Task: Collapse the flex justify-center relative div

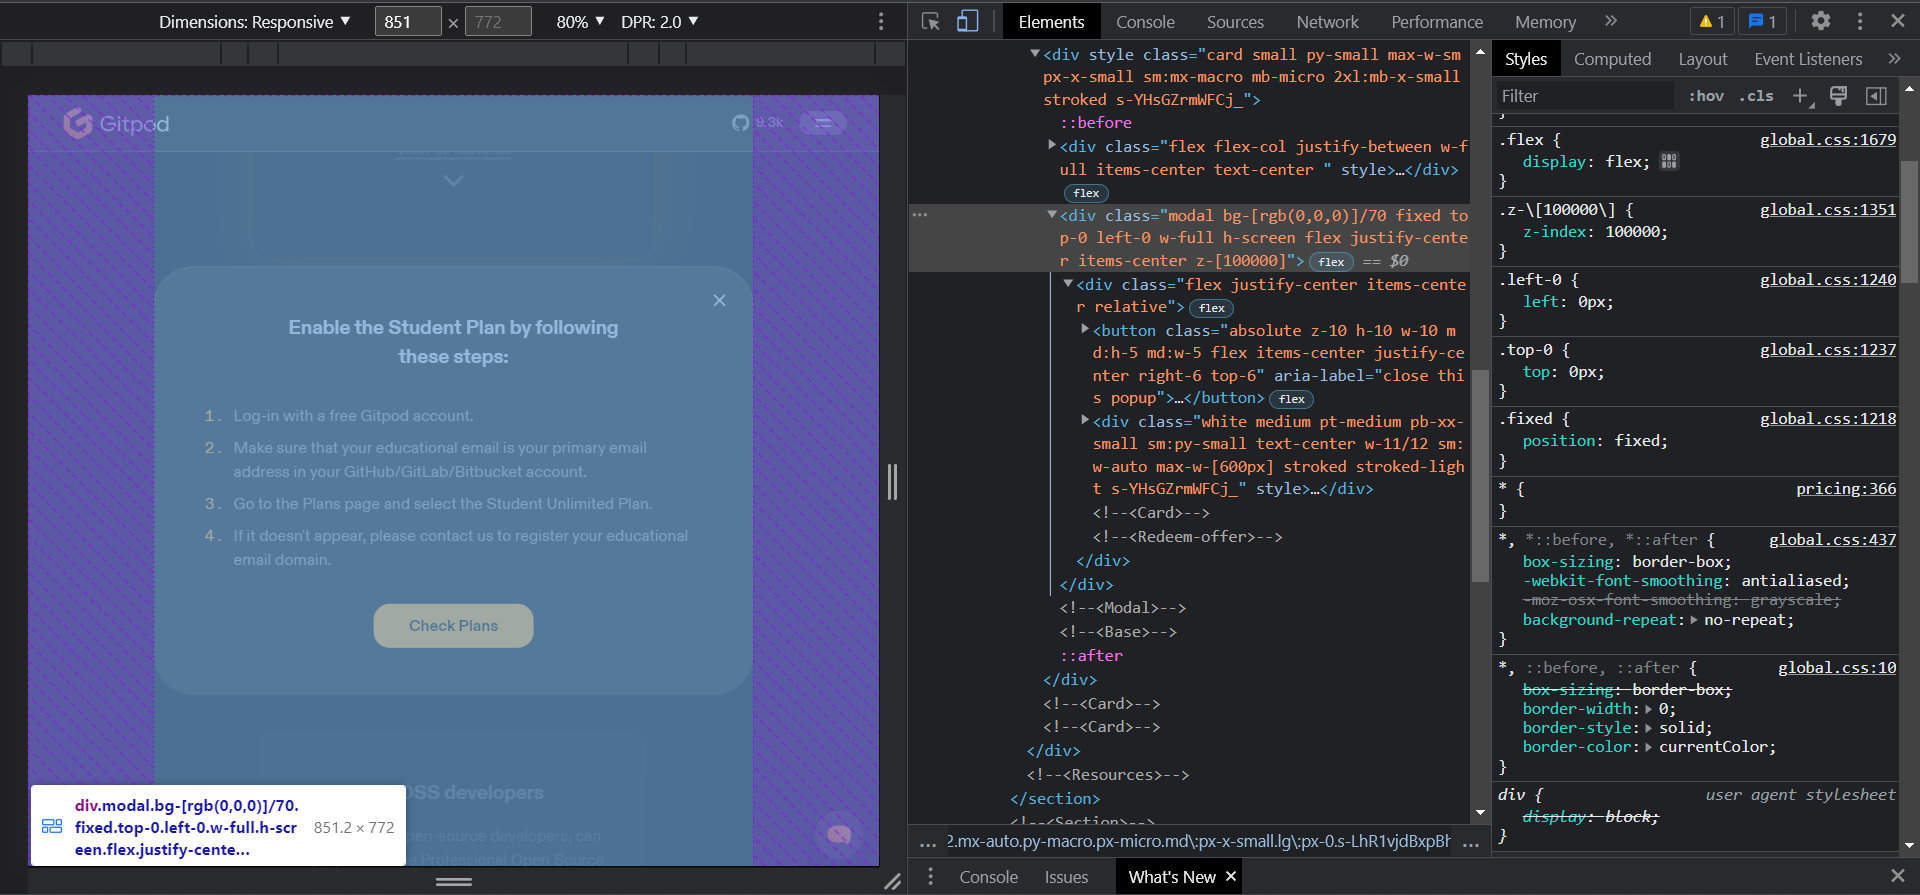Action: pyautogui.click(x=1068, y=284)
